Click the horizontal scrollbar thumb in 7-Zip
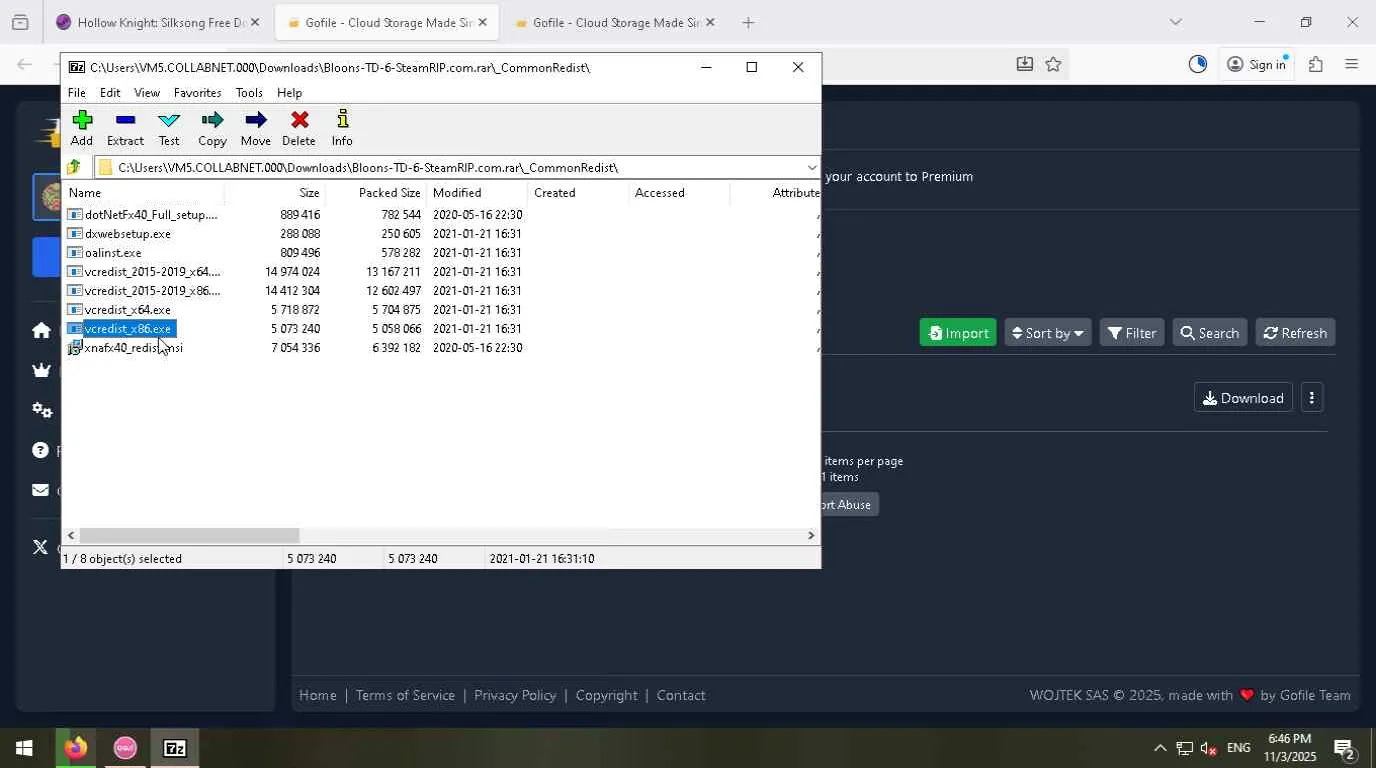Viewport: 1376px width, 768px height. click(x=189, y=536)
